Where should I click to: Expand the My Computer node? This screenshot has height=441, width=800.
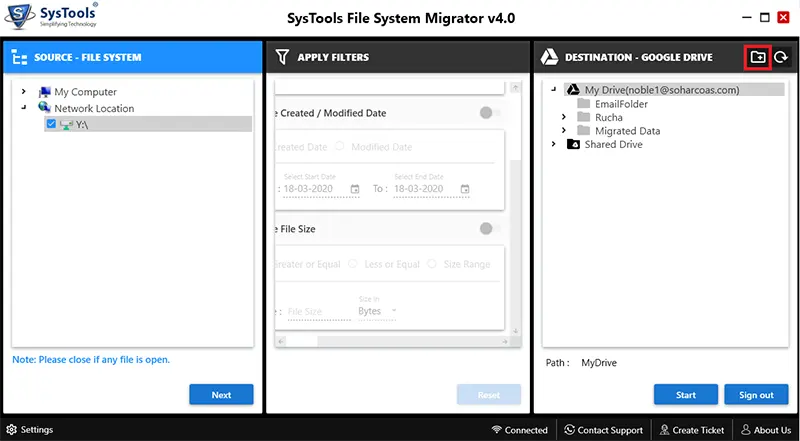pyautogui.click(x=23, y=92)
